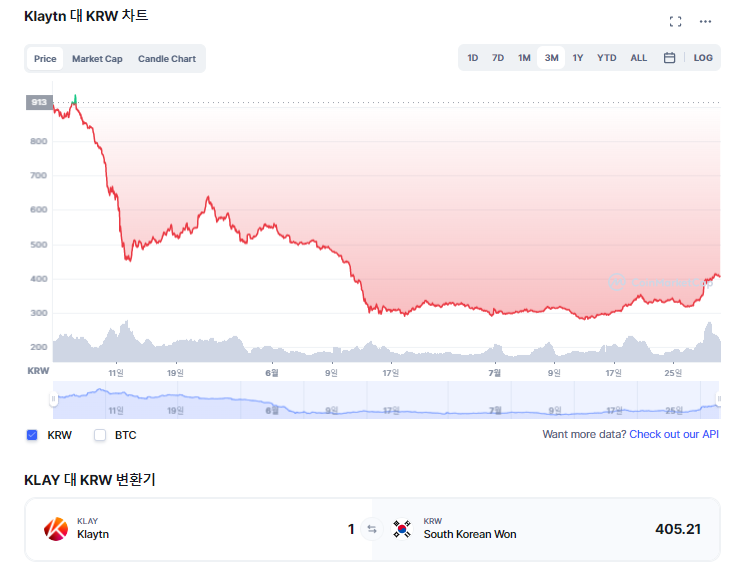Choose the YTD range option

point(606,58)
